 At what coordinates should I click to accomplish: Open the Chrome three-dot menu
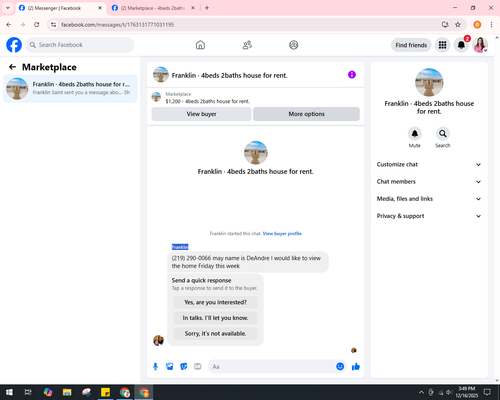pos(491,25)
